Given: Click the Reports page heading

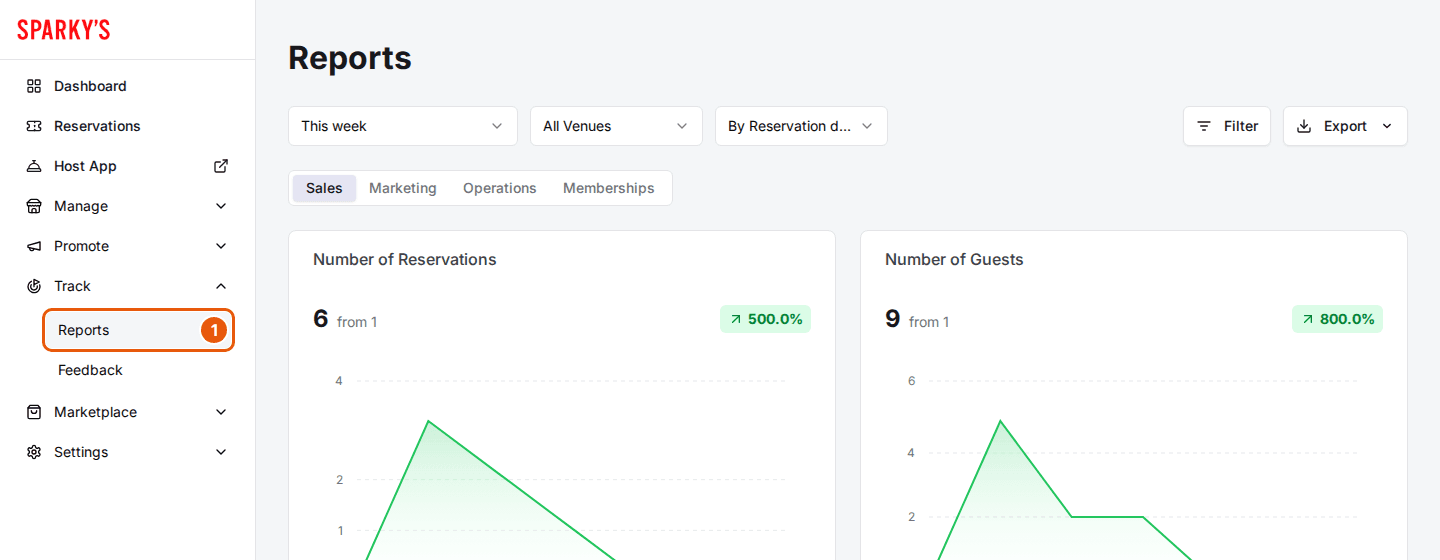Looking at the screenshot, I should tap(350, 58).
